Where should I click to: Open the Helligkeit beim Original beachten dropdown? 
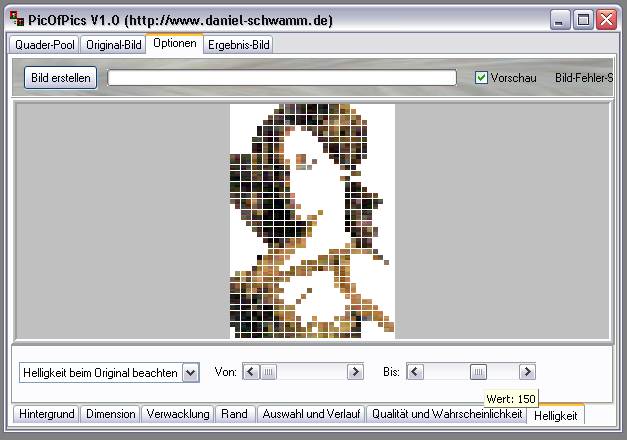191,373
